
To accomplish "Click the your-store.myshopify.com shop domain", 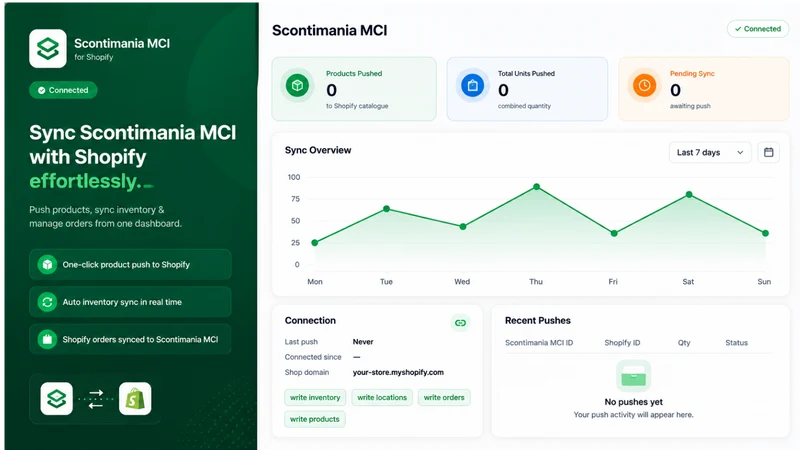I will pos(398,372).
